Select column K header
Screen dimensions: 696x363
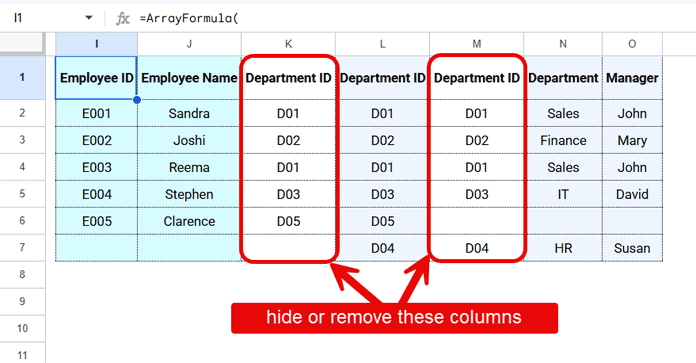289,44
